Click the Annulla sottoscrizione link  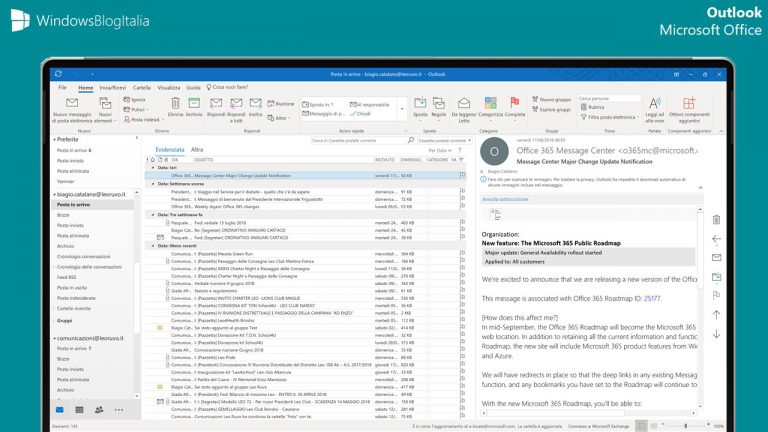(505, 199)
